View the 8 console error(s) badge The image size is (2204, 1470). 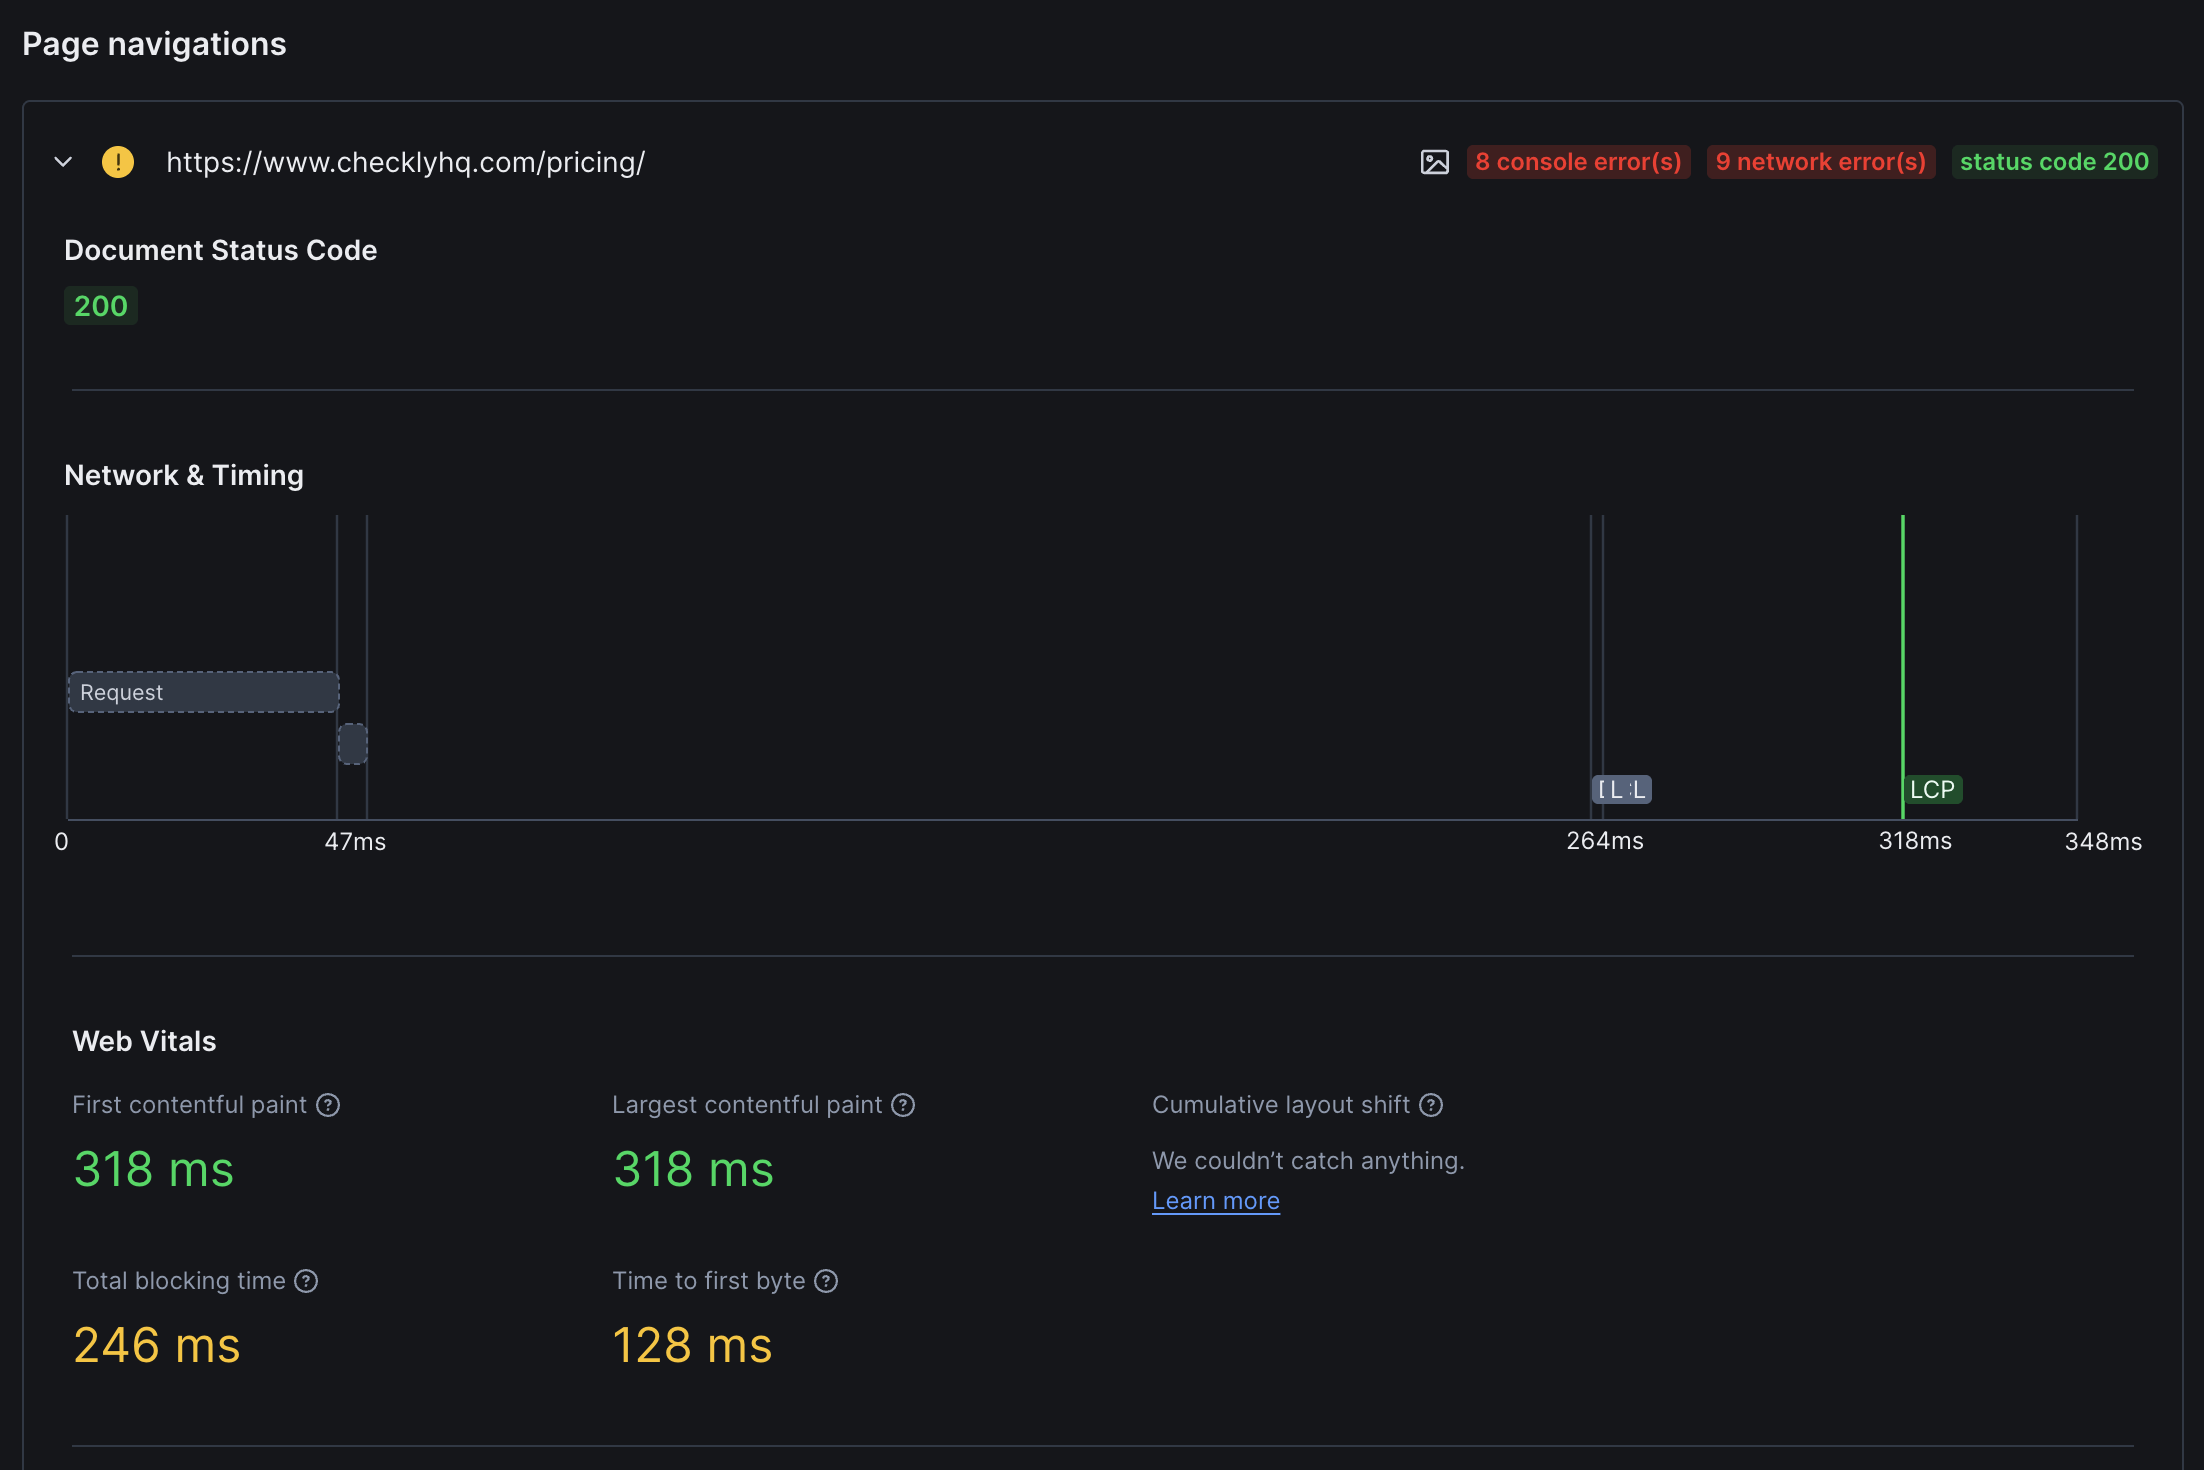1578,161
